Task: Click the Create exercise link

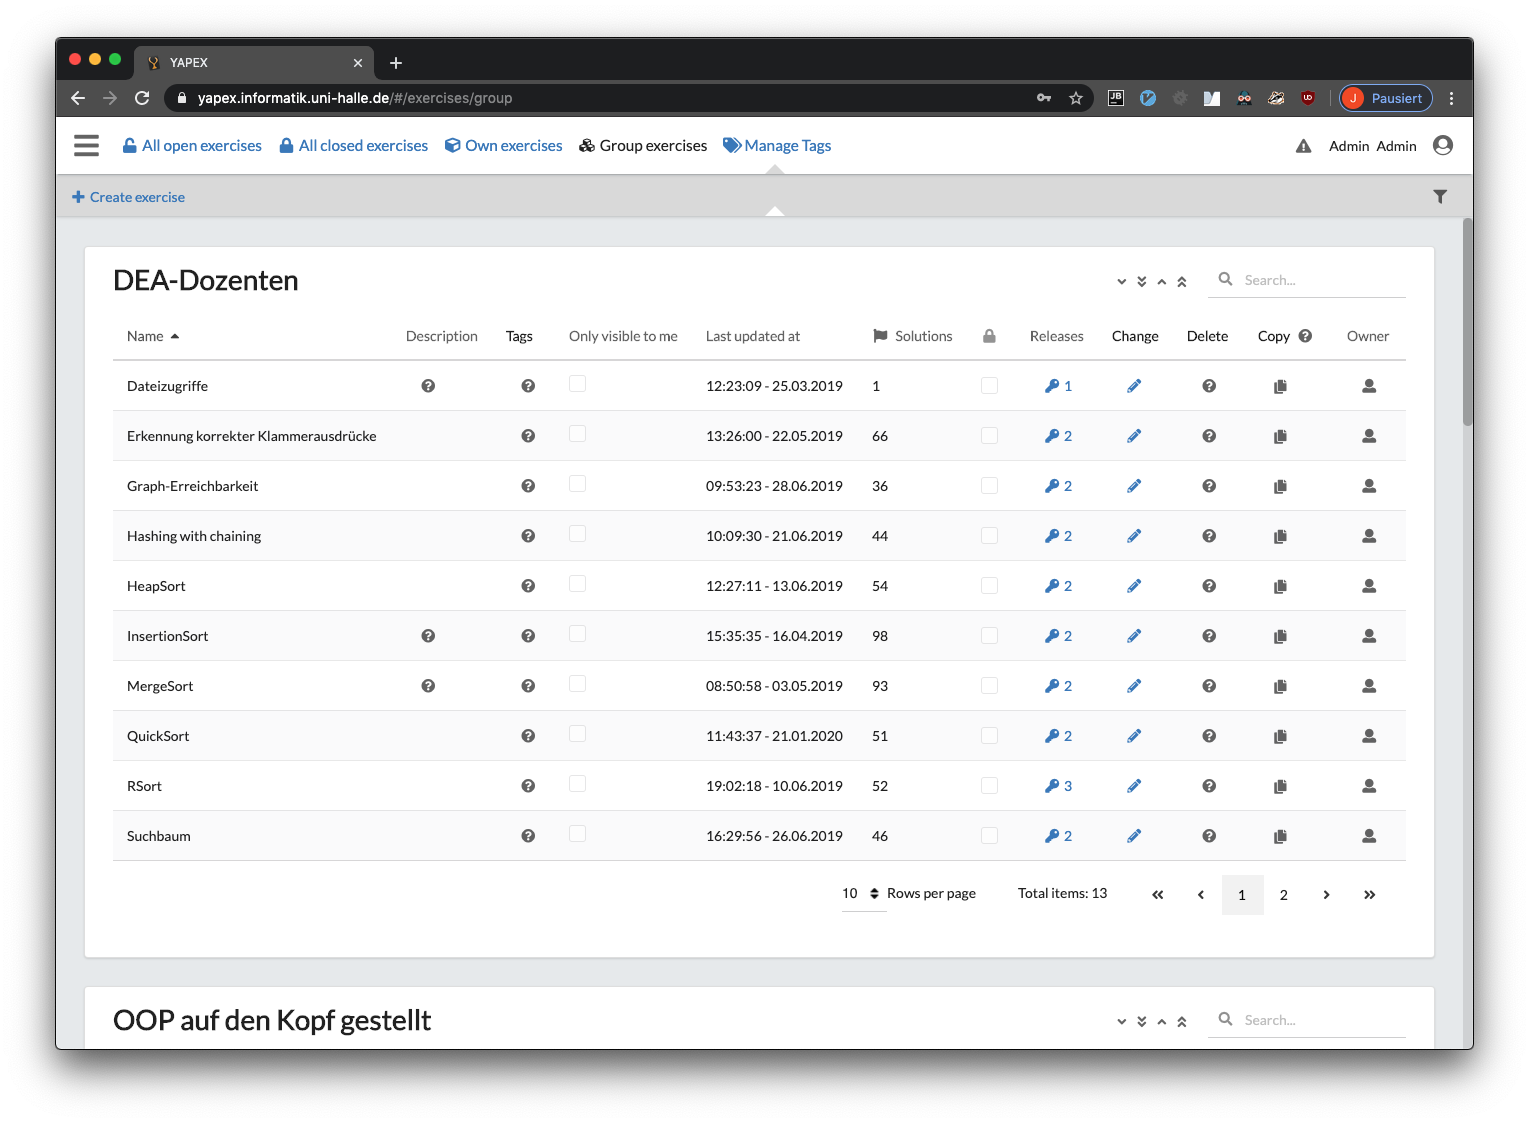Action: [128, 197]
